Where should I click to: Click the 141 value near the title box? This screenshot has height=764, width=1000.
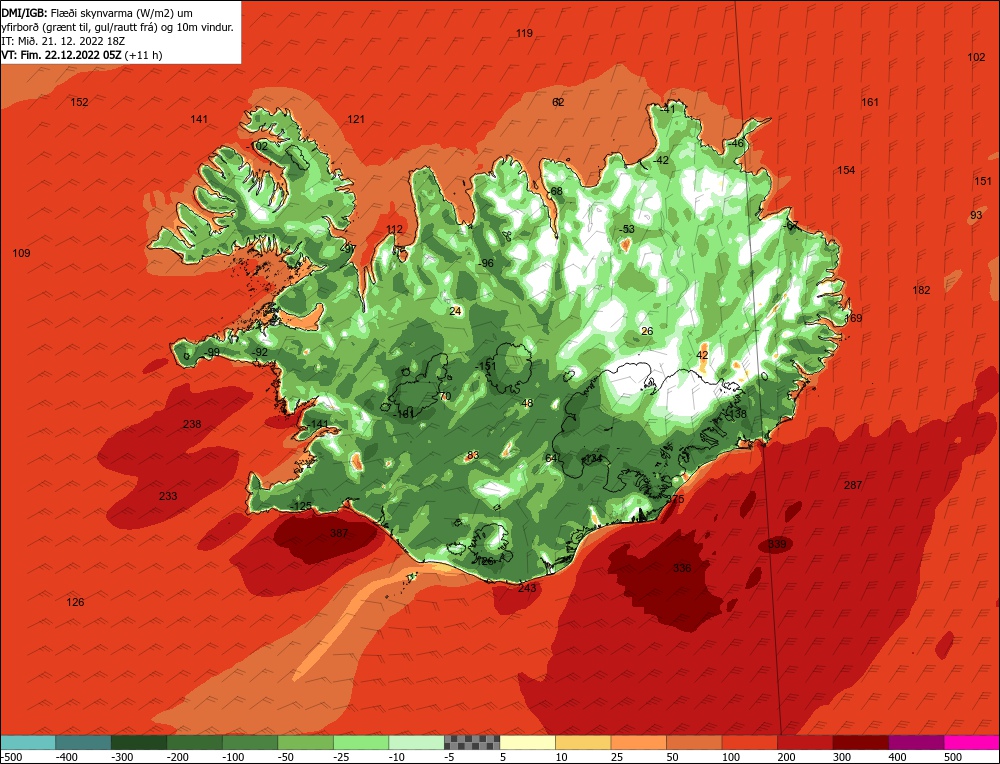[x=199, y=119]
